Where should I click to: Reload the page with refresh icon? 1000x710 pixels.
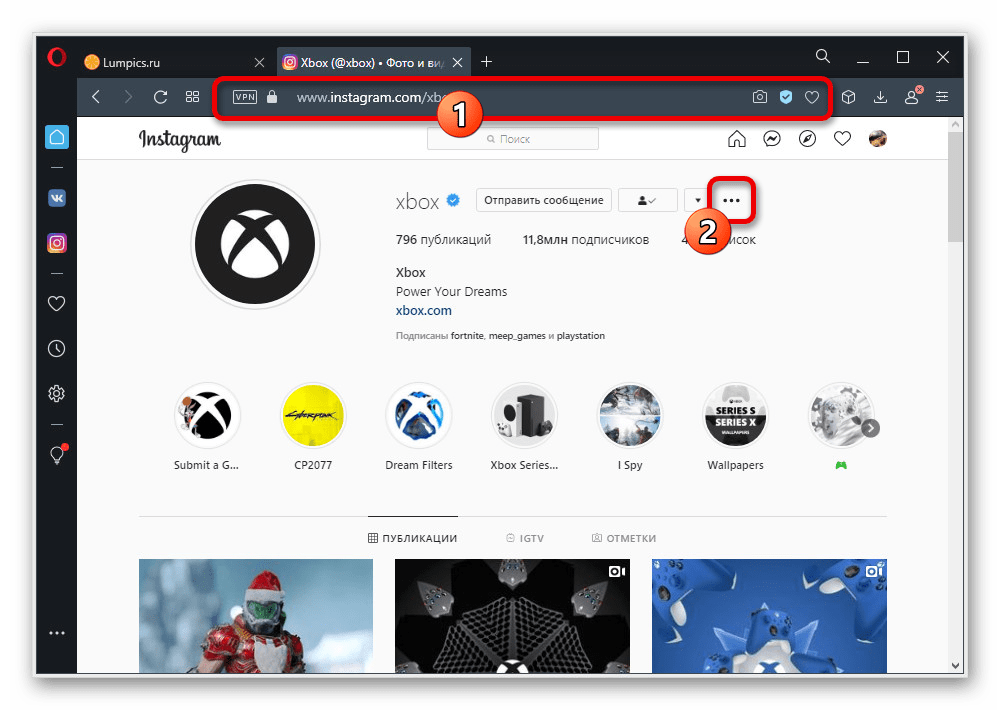(161, 97)
